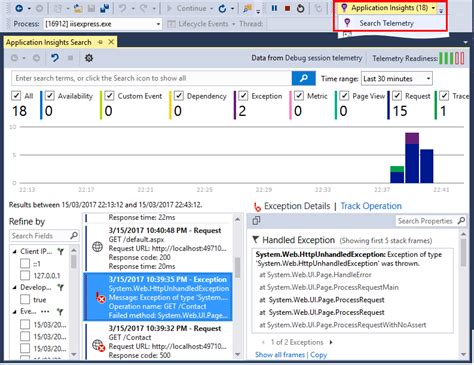Open the Continue button dropdown arrow
This screenshot has width=474, height=365.
point(212,9)
